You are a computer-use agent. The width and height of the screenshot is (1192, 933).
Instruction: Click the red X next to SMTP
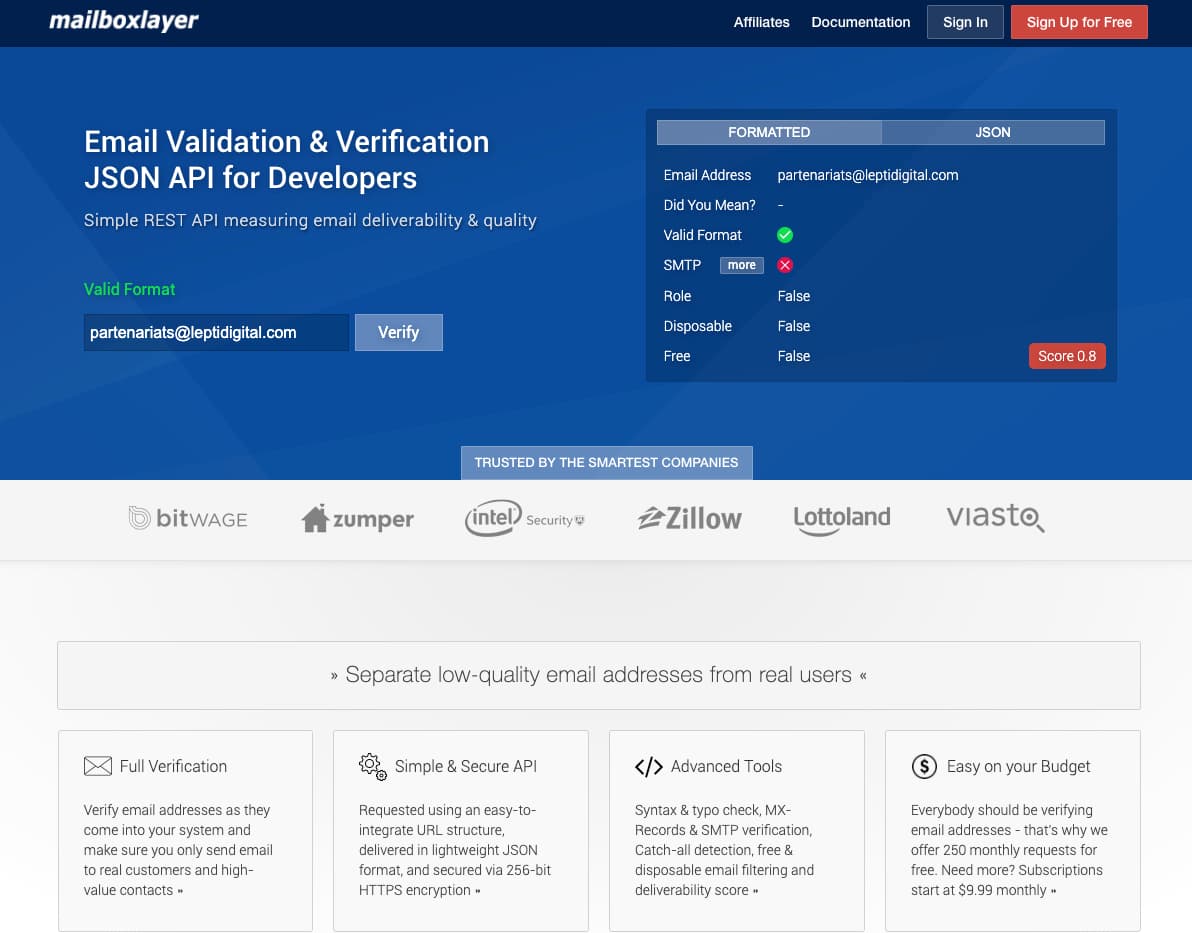point(784,265)
